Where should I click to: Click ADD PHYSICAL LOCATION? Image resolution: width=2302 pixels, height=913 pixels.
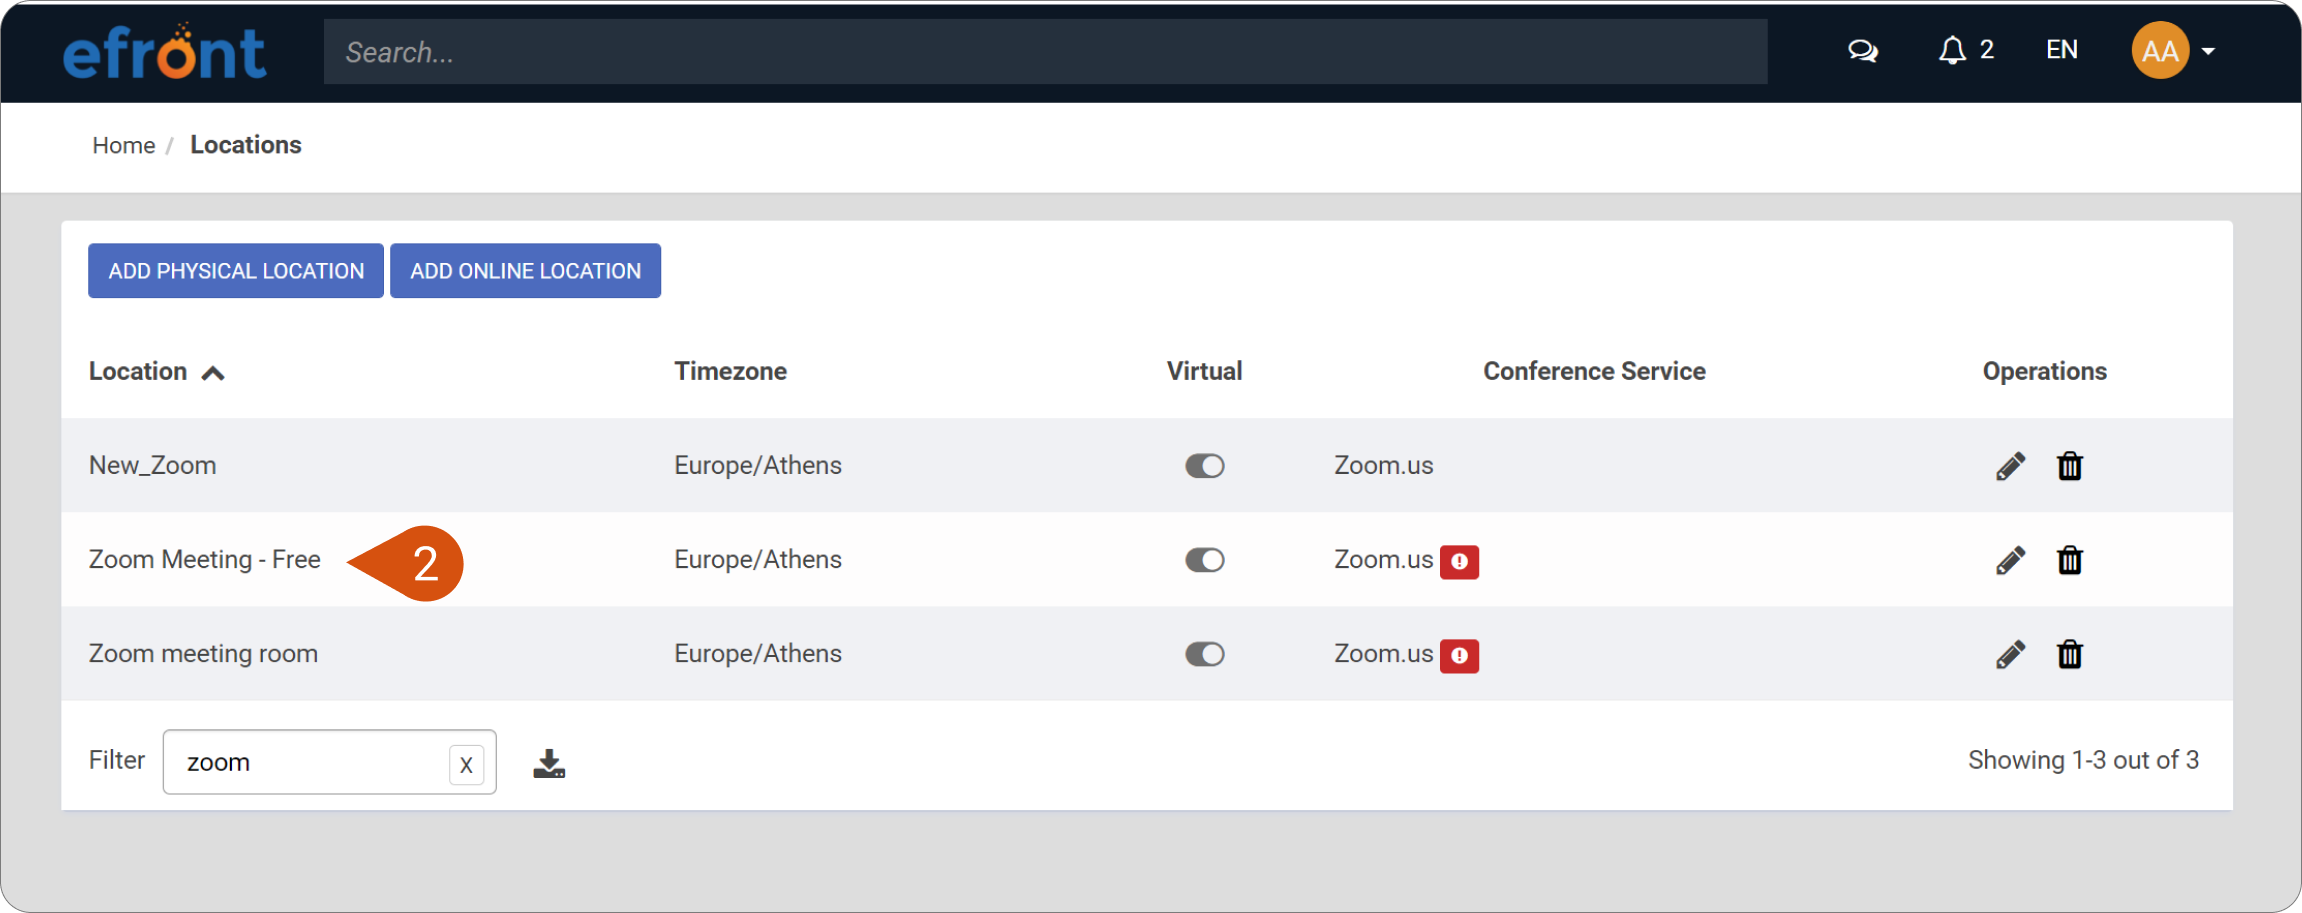[235, 270]
